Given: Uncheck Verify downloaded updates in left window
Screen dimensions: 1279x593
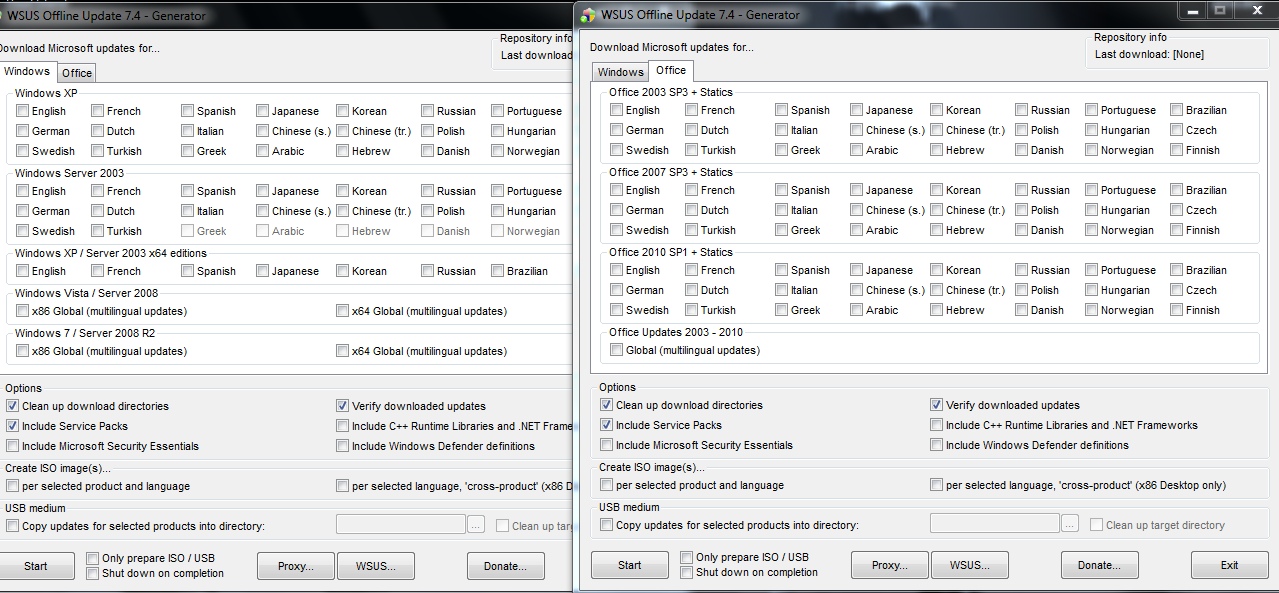Looking at the screenshot, I should pyautogui.click(x=343, y=406).
